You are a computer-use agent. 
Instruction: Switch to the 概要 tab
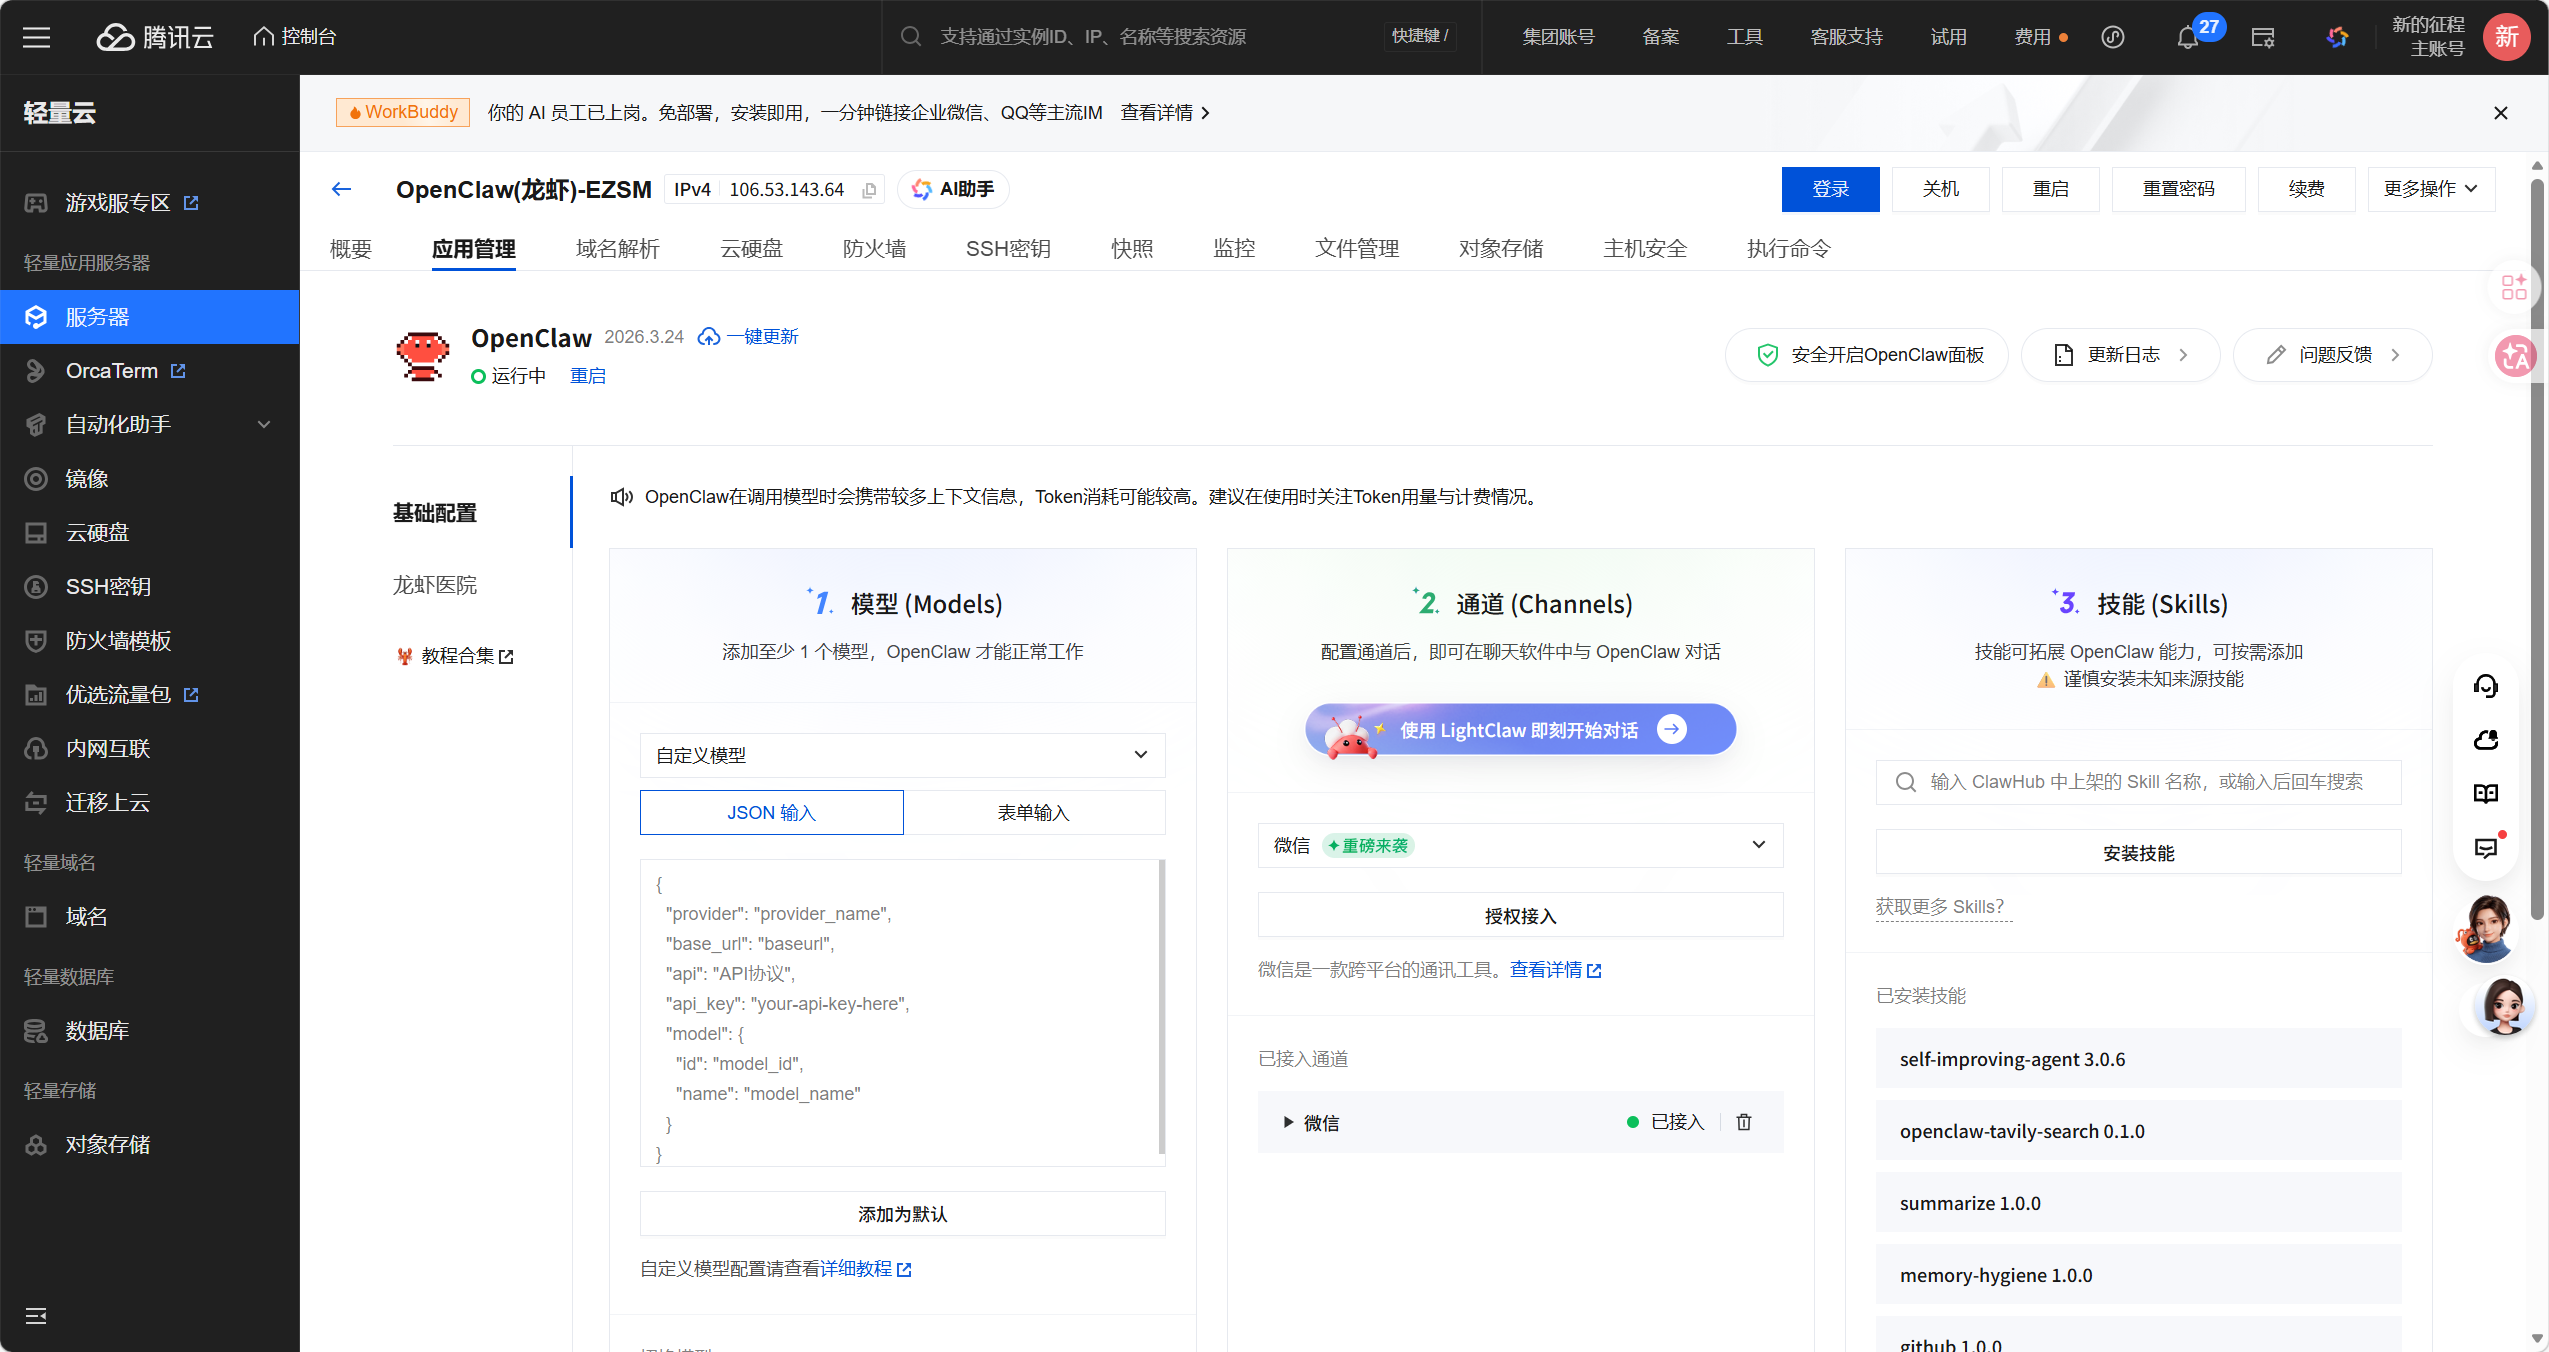(351, 249)
